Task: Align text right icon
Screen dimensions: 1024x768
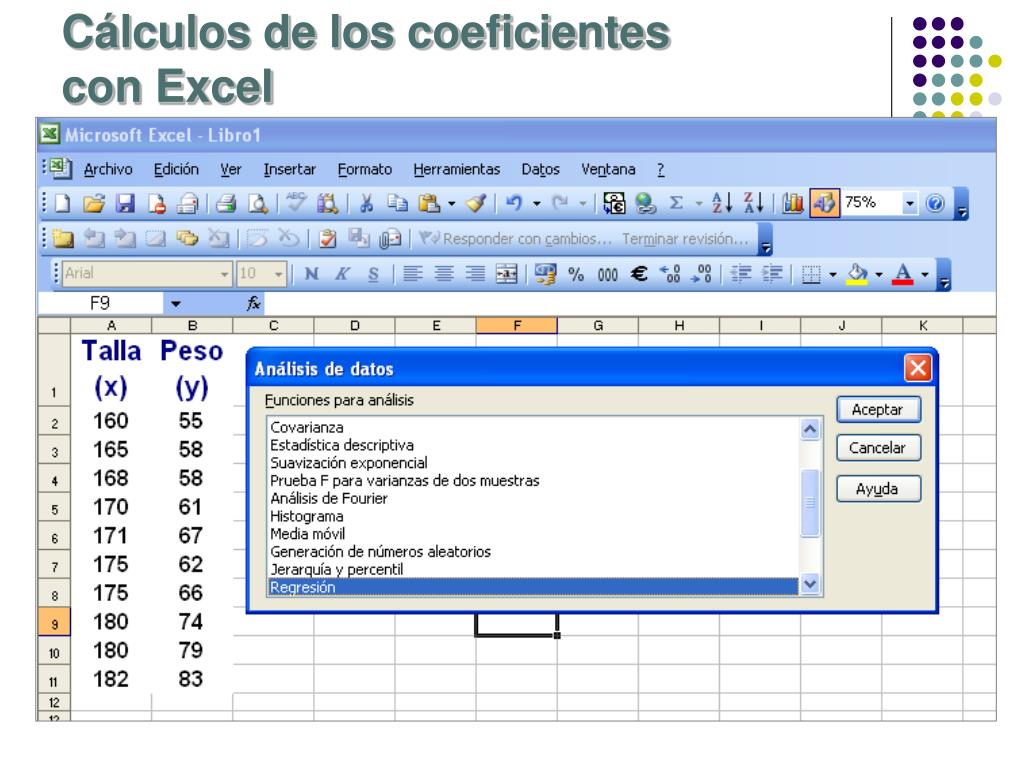Action: 475,274
